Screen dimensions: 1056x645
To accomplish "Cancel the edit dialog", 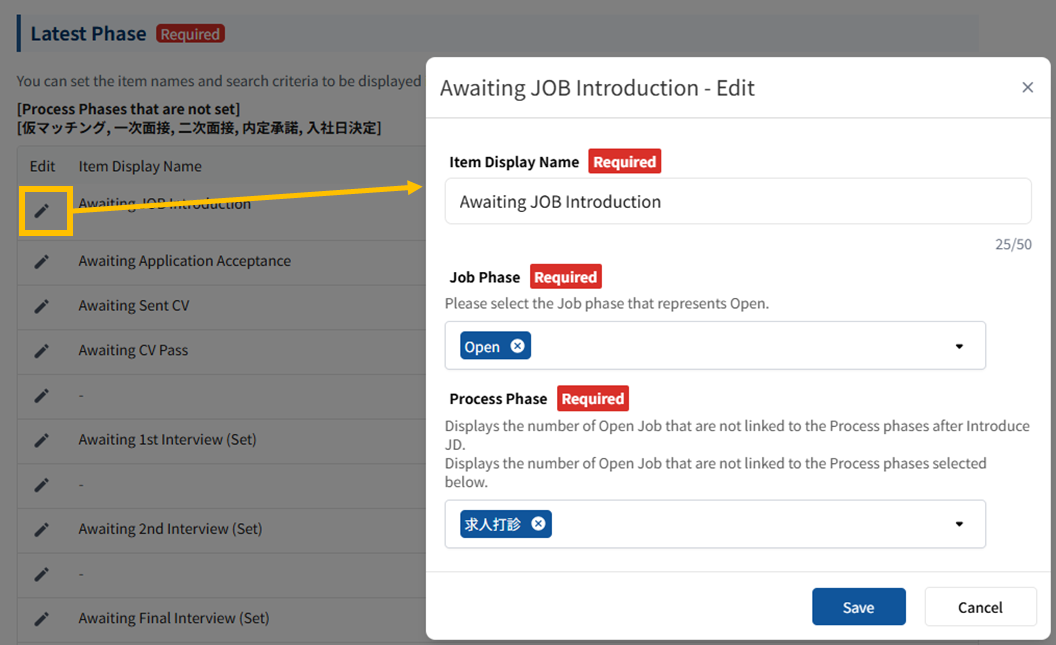I will point(980,607).
